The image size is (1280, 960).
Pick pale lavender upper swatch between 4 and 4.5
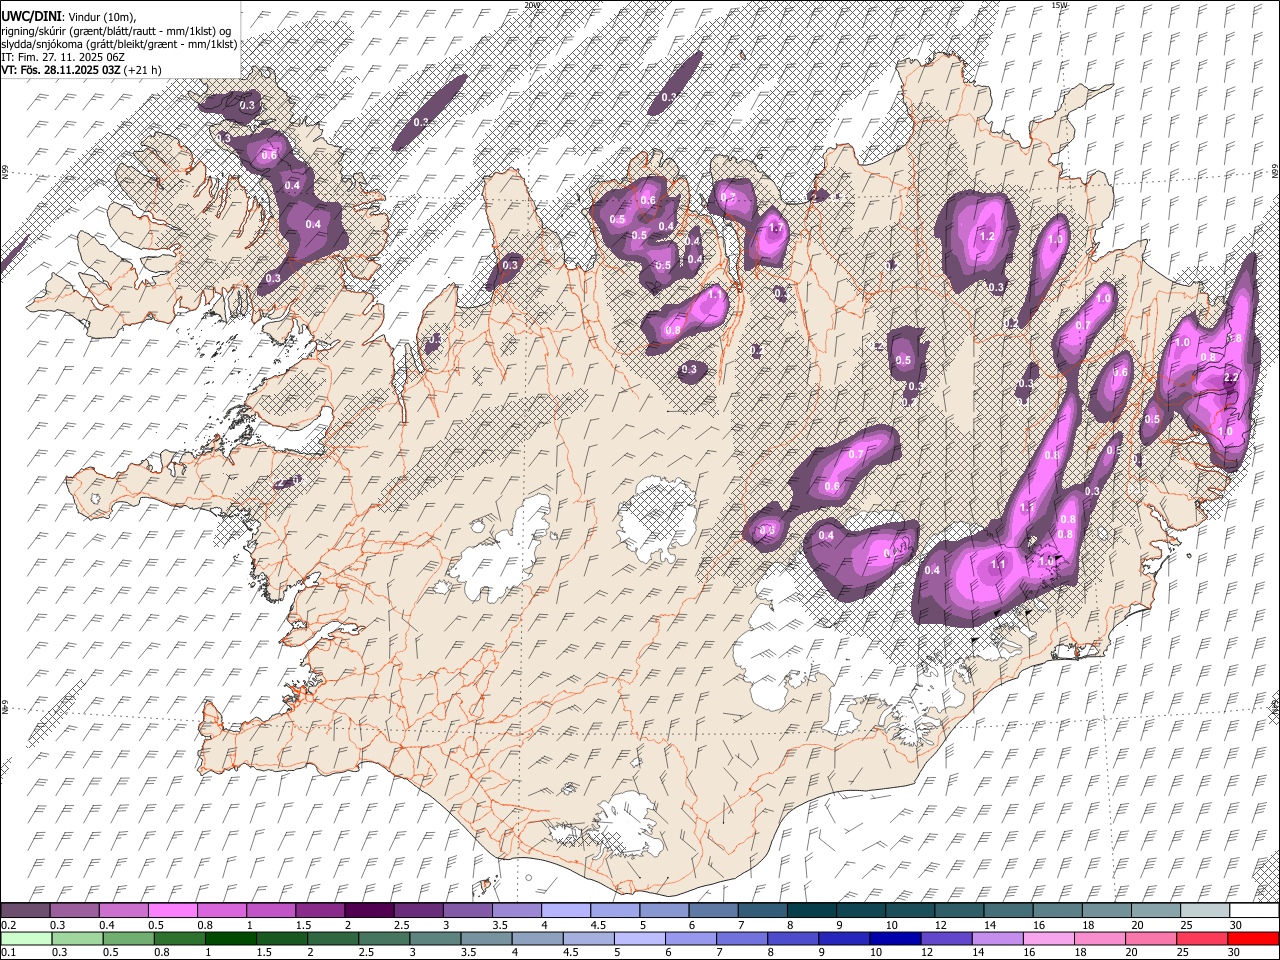pos(565,911)
